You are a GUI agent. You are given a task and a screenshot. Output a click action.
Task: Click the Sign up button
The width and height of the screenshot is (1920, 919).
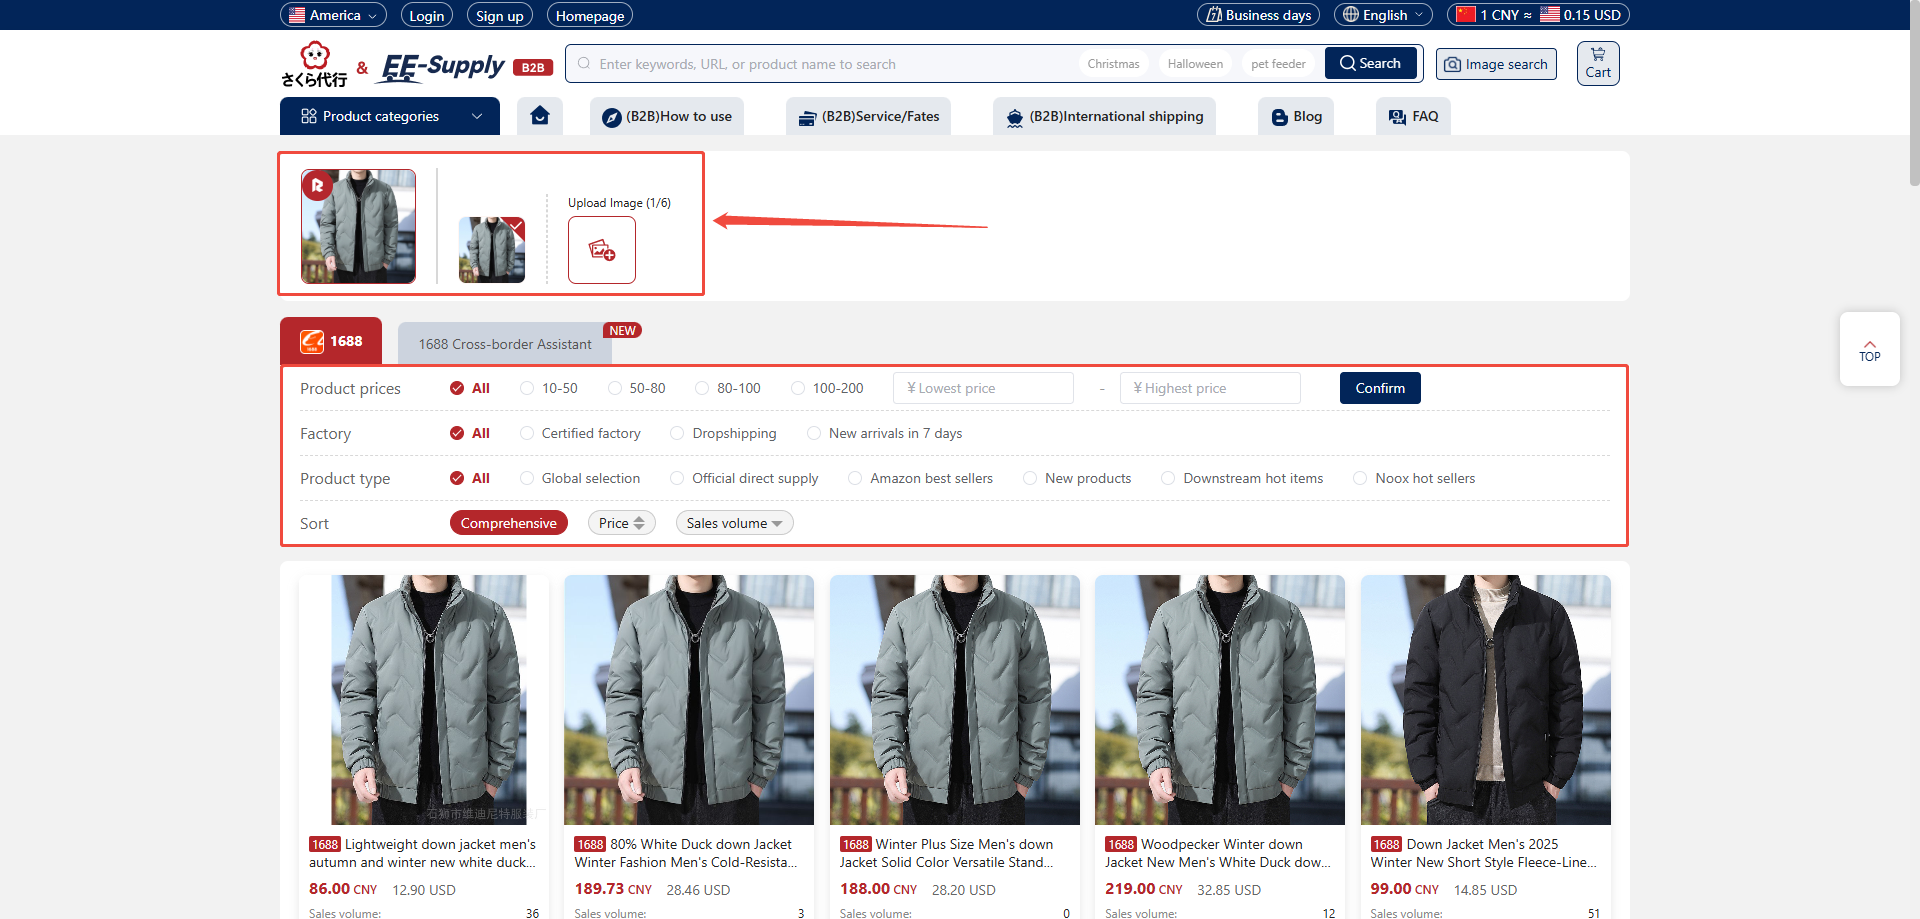(x=500, y=15)
